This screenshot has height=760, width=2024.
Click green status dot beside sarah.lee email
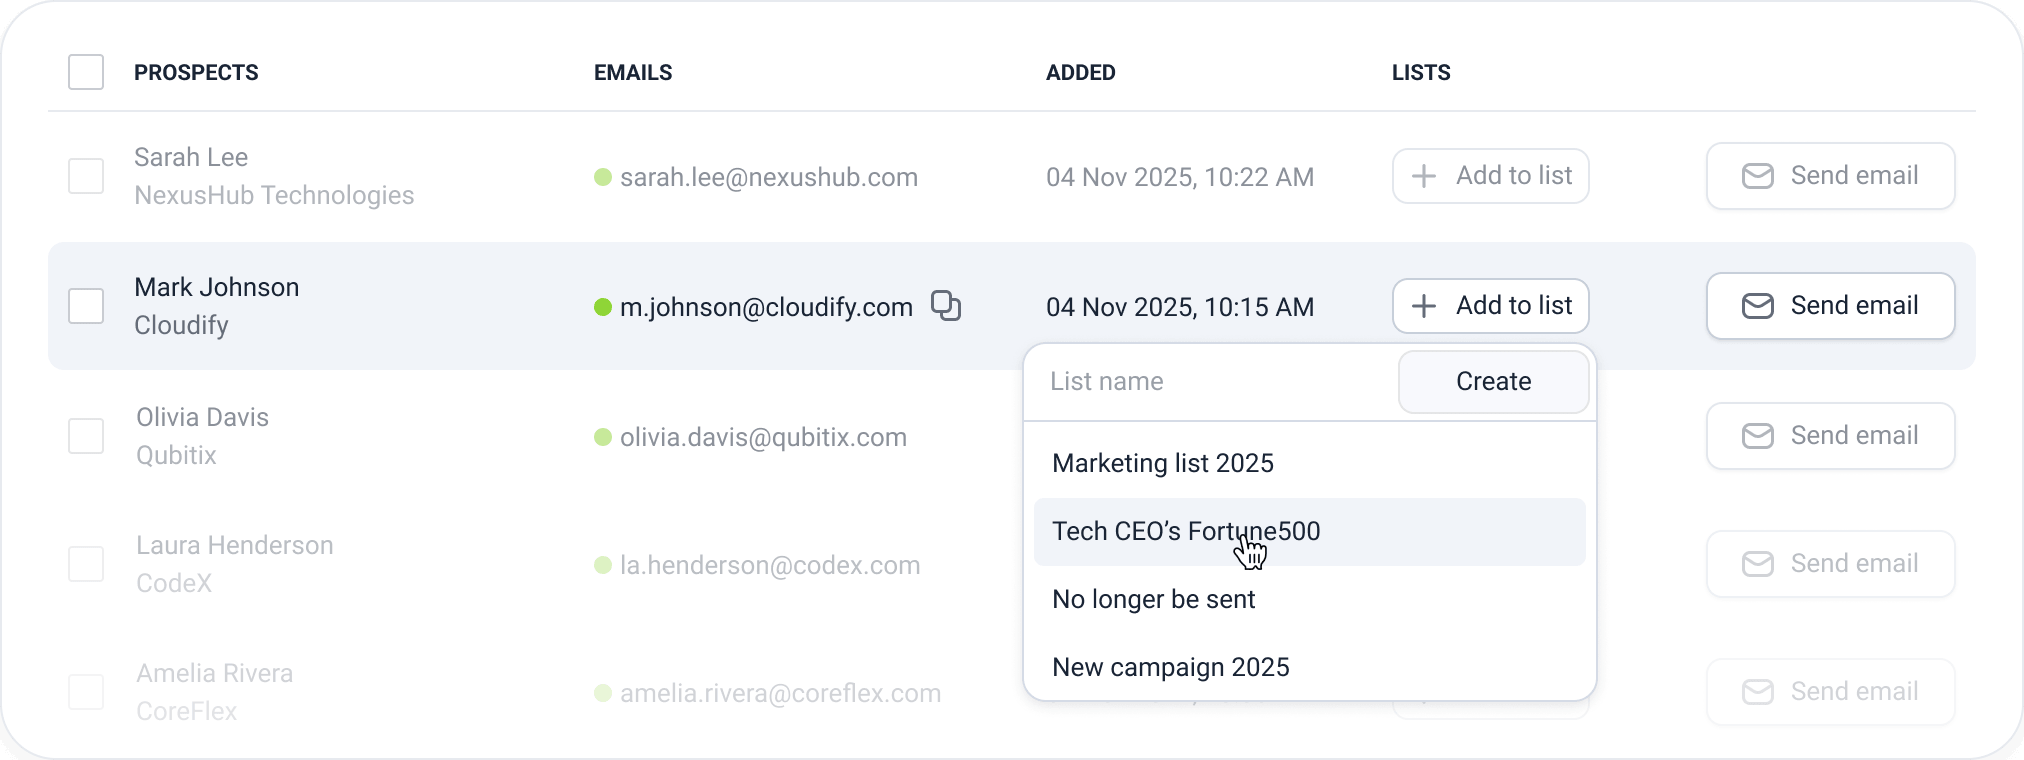603,177
